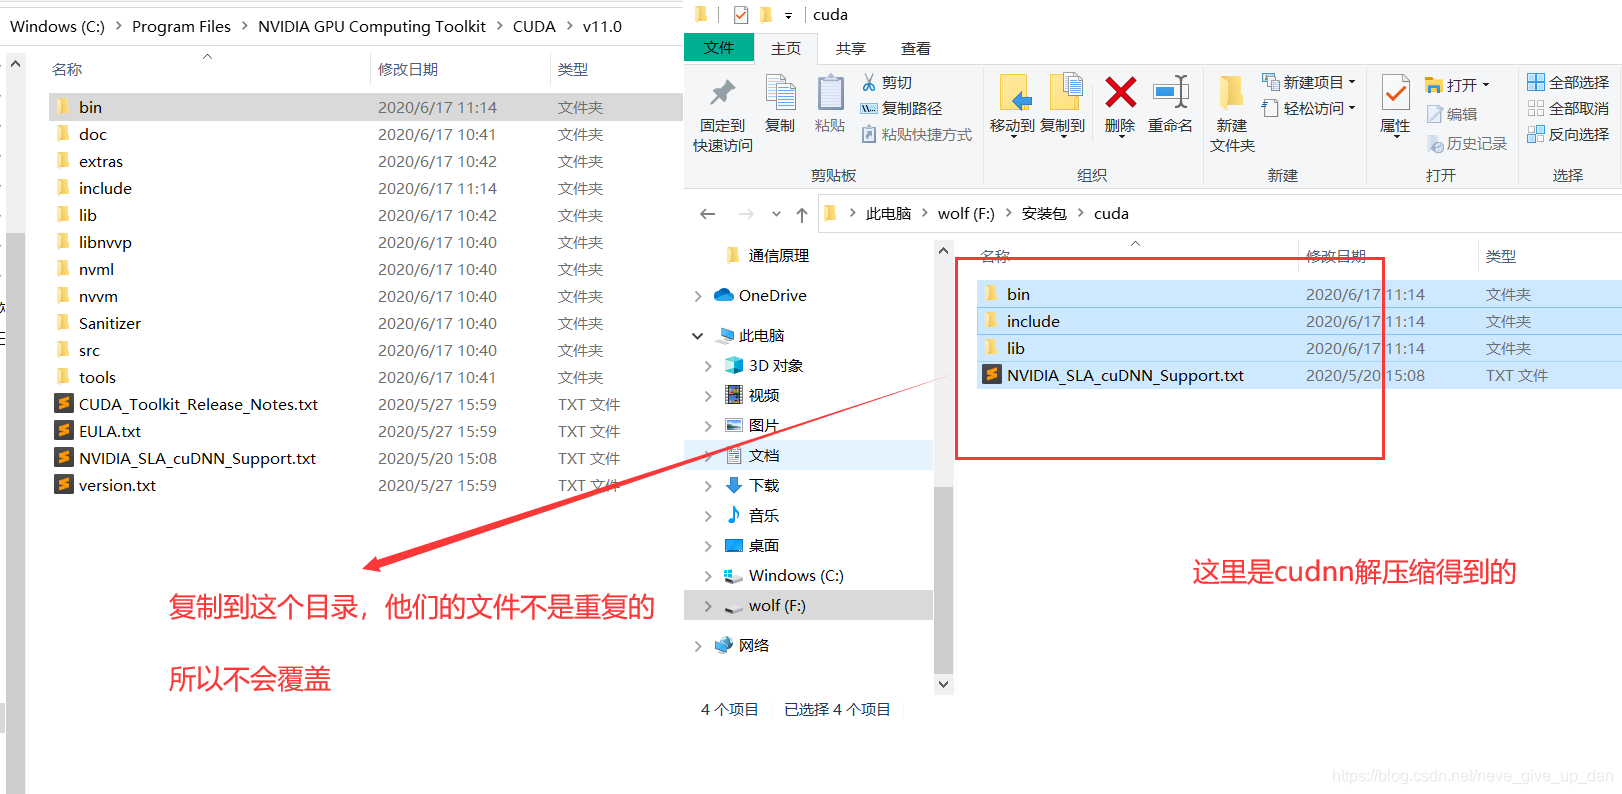
Task: Click Select none (全部取消) icon
Action: [1536, 108]
